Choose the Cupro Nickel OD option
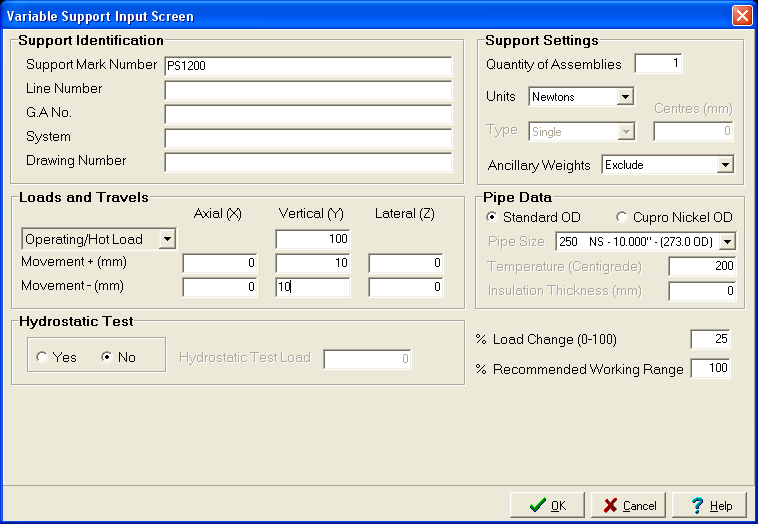Screen dimensions: 758x524 622,217
